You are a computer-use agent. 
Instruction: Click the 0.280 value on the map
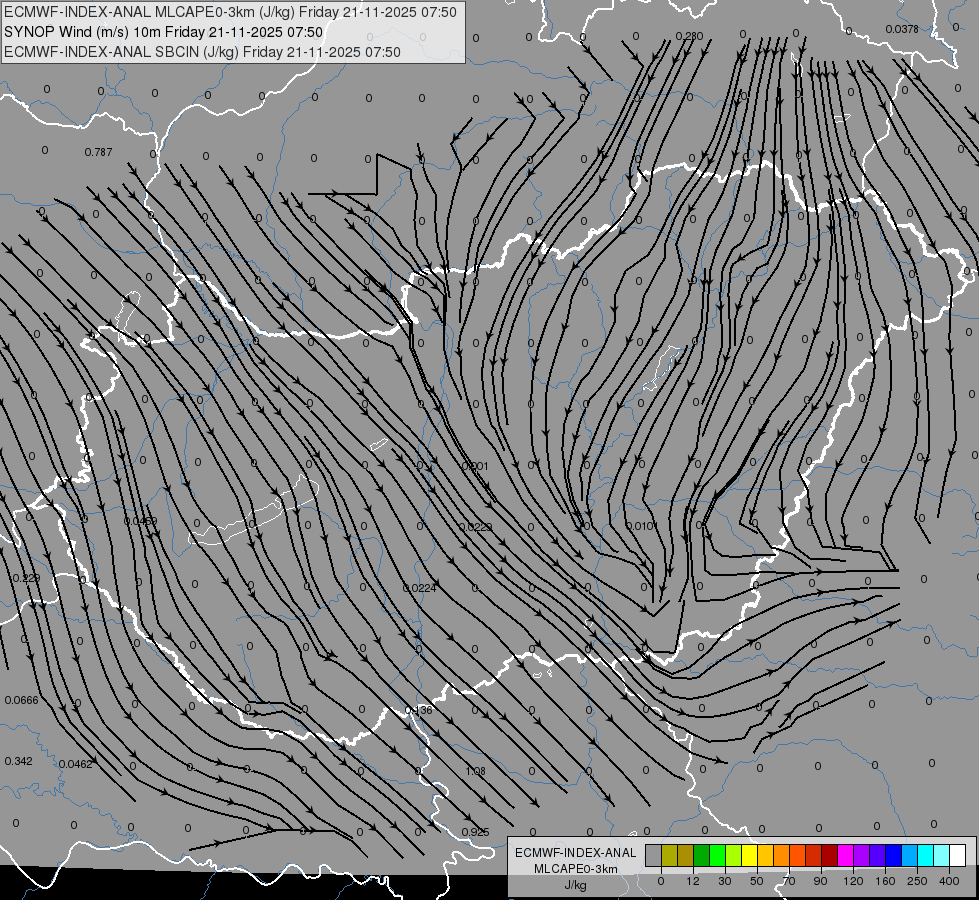tap(689, 36)
